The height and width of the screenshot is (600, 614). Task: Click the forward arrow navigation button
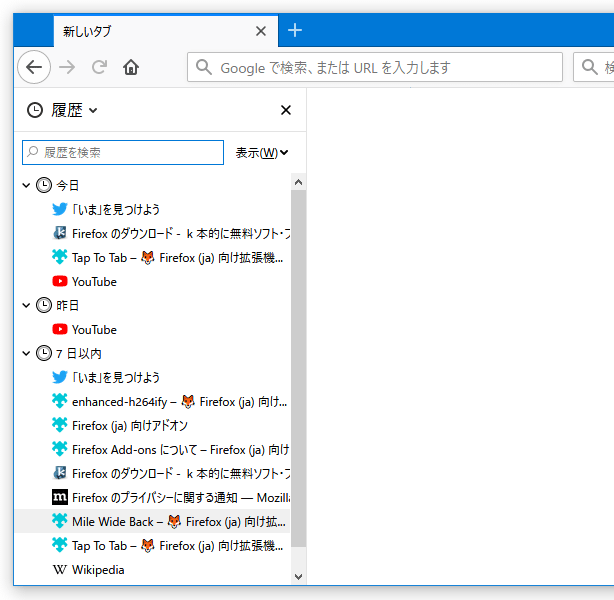[67, 67]
